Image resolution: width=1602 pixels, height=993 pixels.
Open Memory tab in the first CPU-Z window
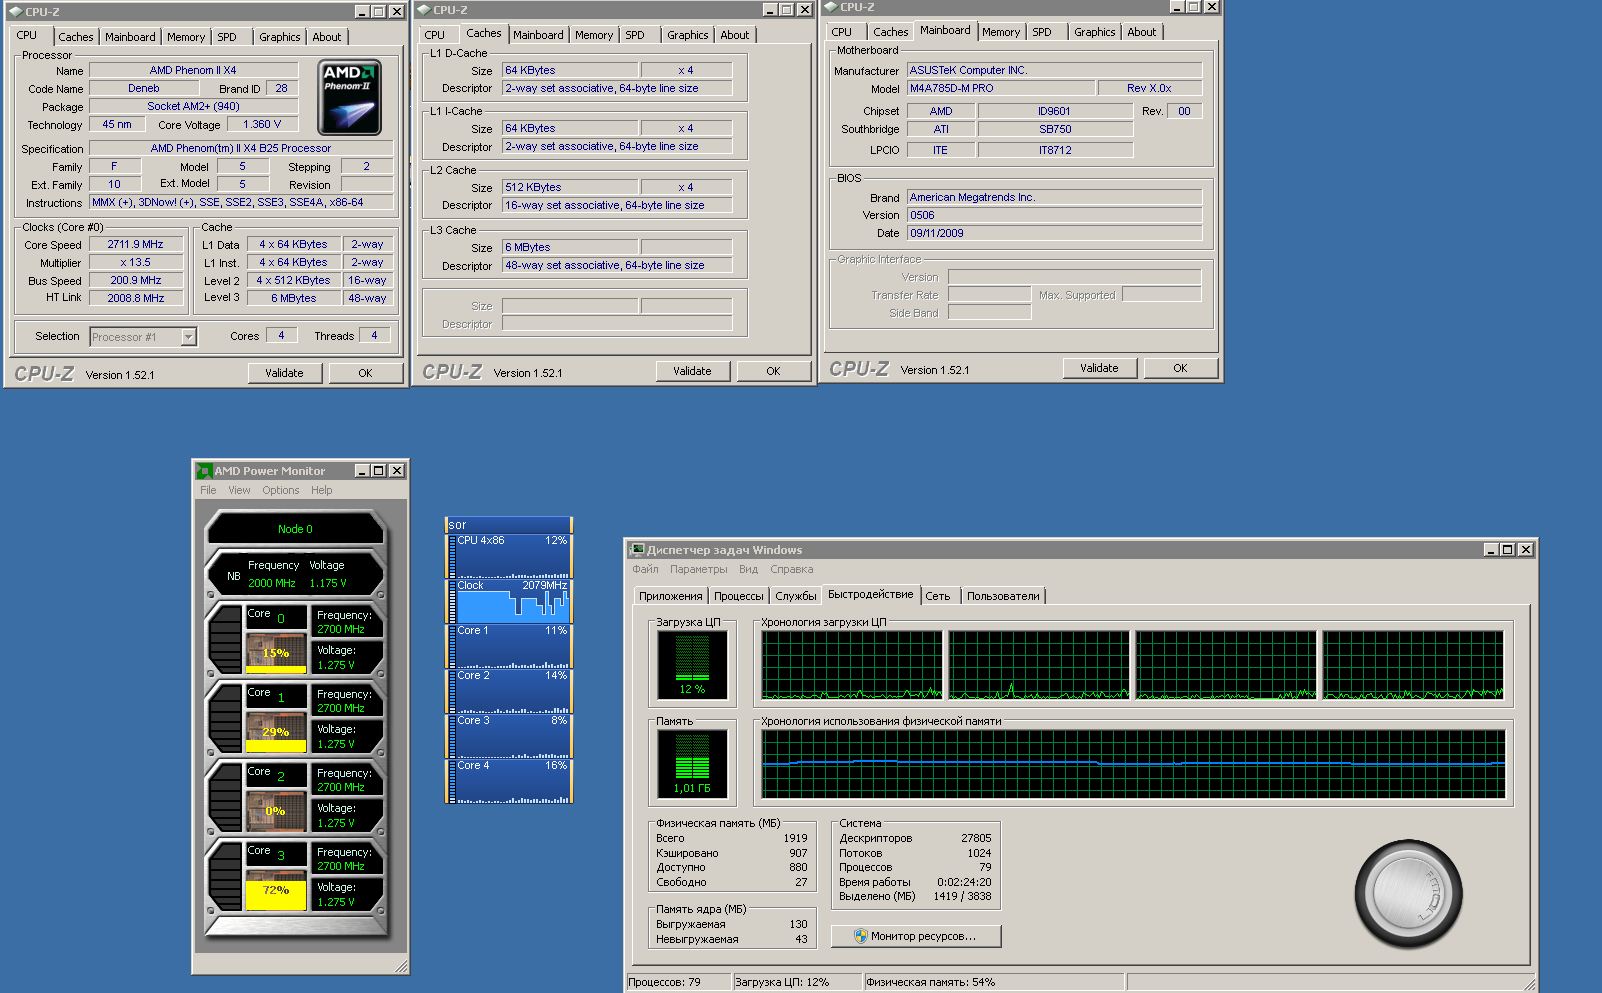coord(186,37)
